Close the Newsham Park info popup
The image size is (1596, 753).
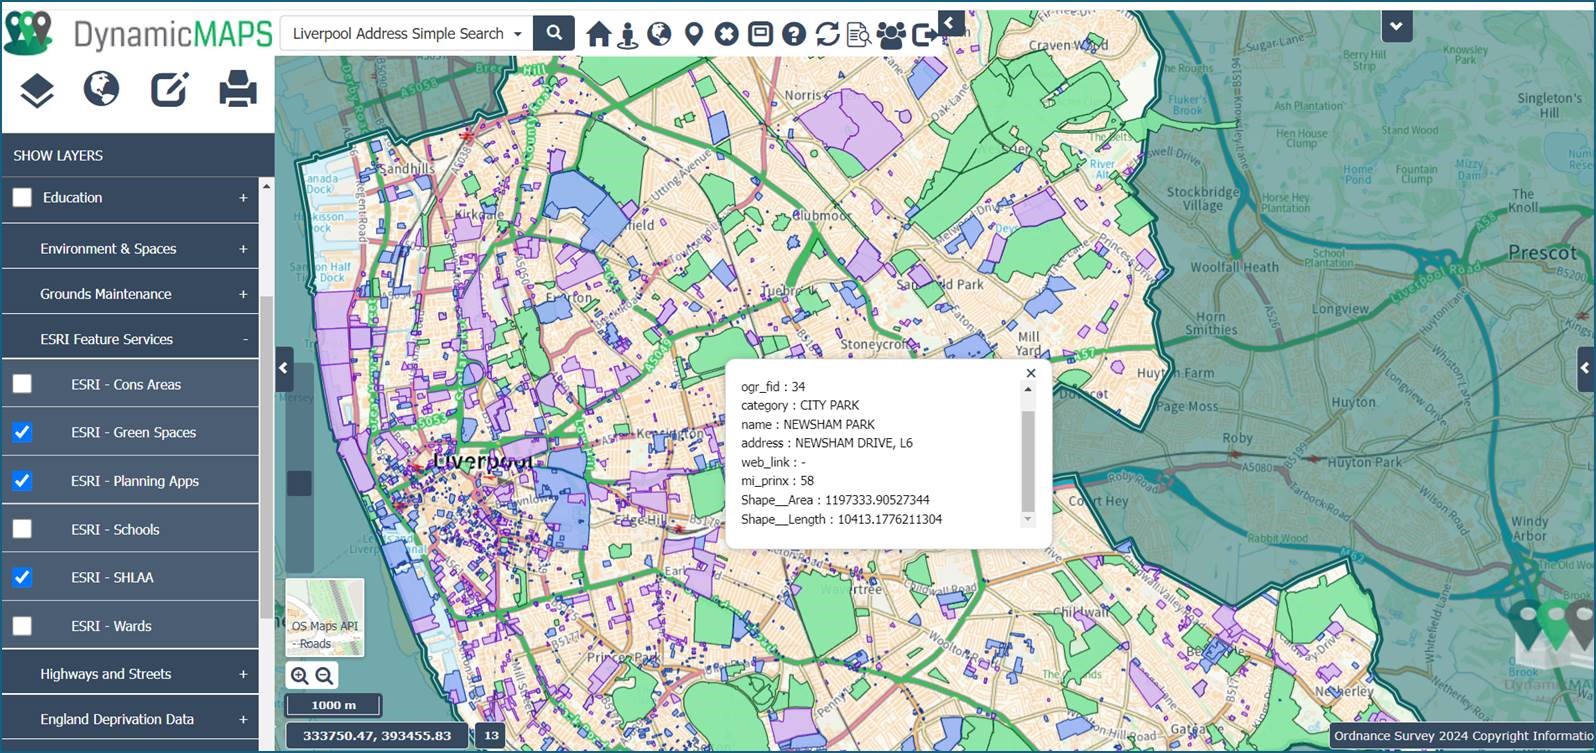(1031, 373)
